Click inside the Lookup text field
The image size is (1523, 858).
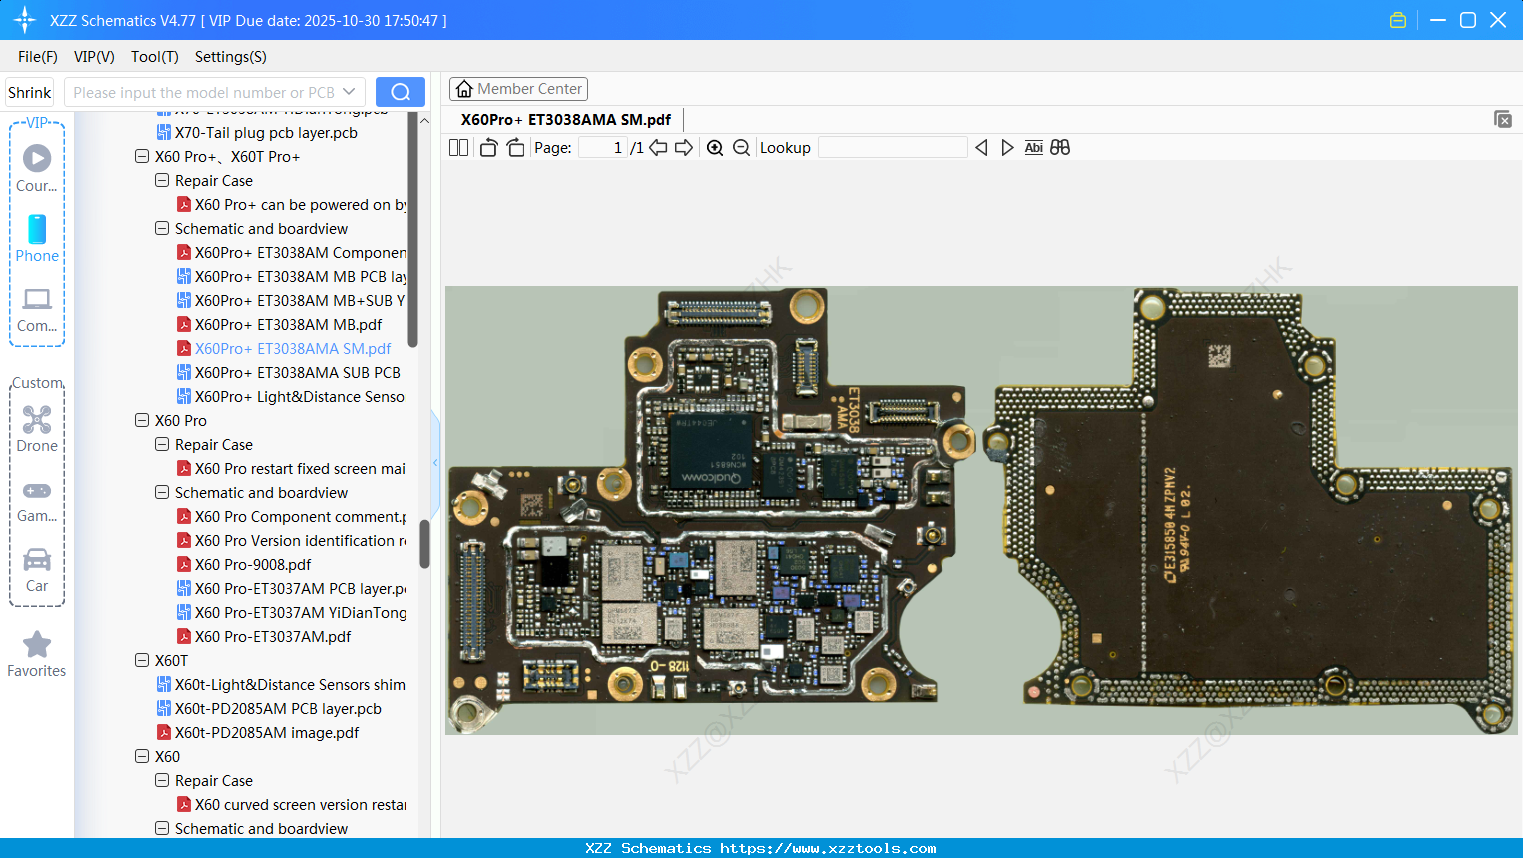(x=892, y=148)
